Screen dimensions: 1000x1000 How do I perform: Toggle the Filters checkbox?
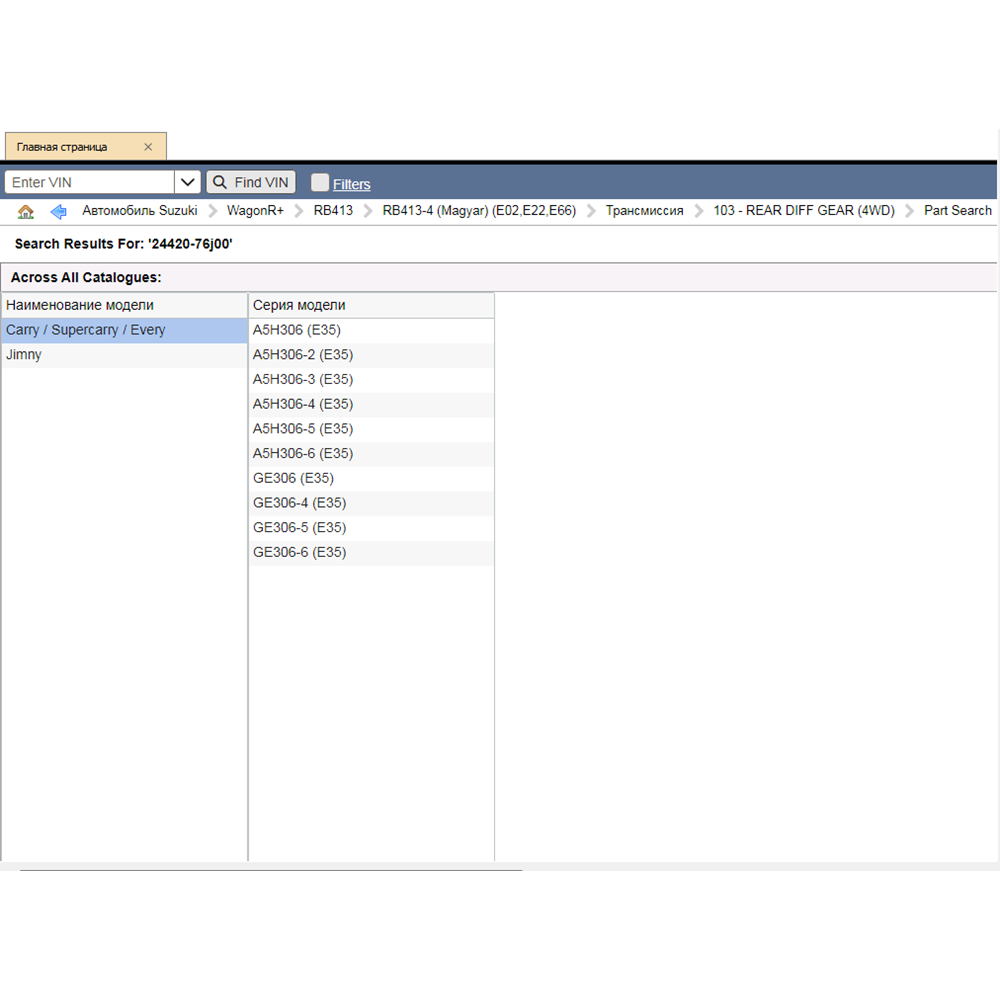[320, 182]
